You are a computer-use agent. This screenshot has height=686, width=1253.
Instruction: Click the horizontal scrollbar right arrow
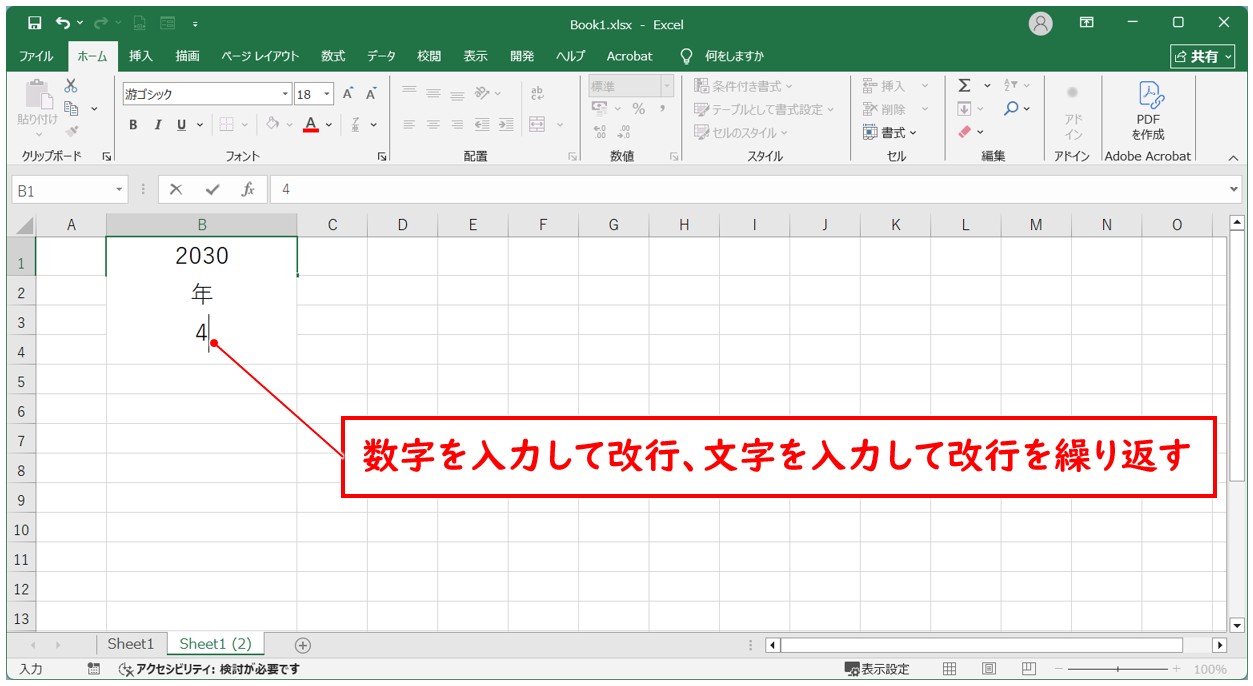pyautogui.click(x=1219, y=645)
